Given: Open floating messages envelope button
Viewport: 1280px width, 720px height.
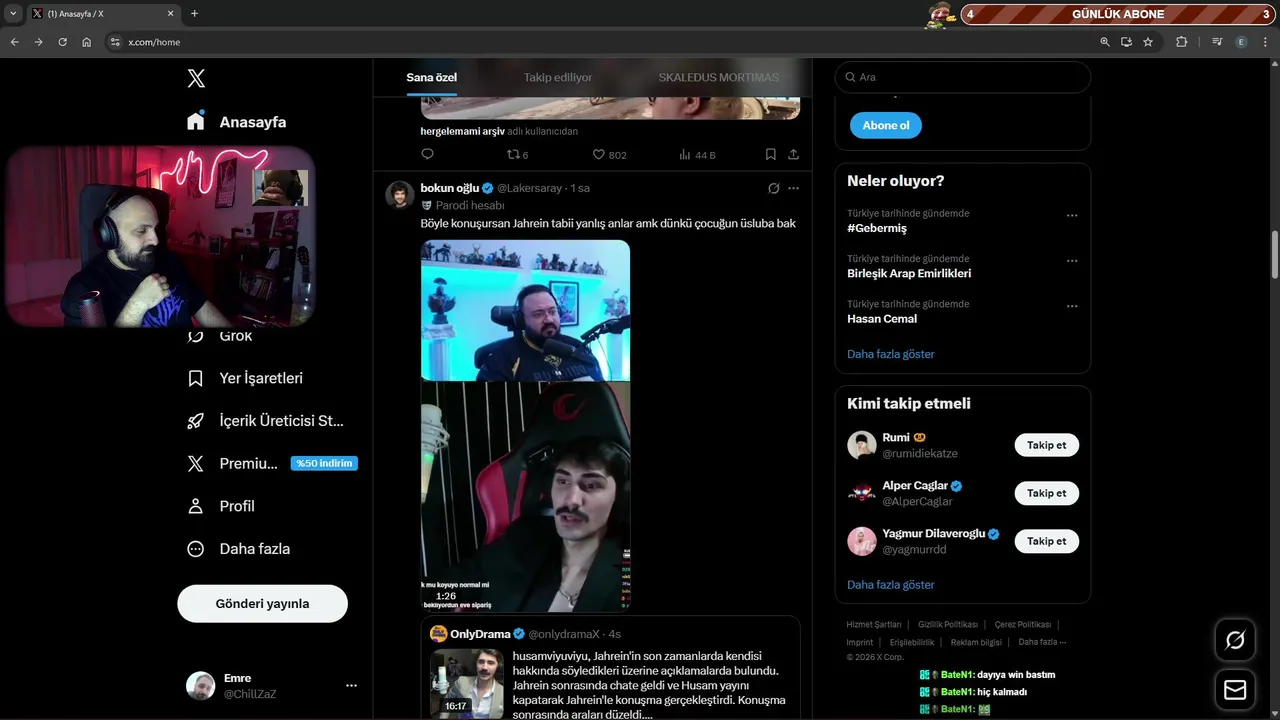Looking at the screenshot, I should pos(1235,690).
